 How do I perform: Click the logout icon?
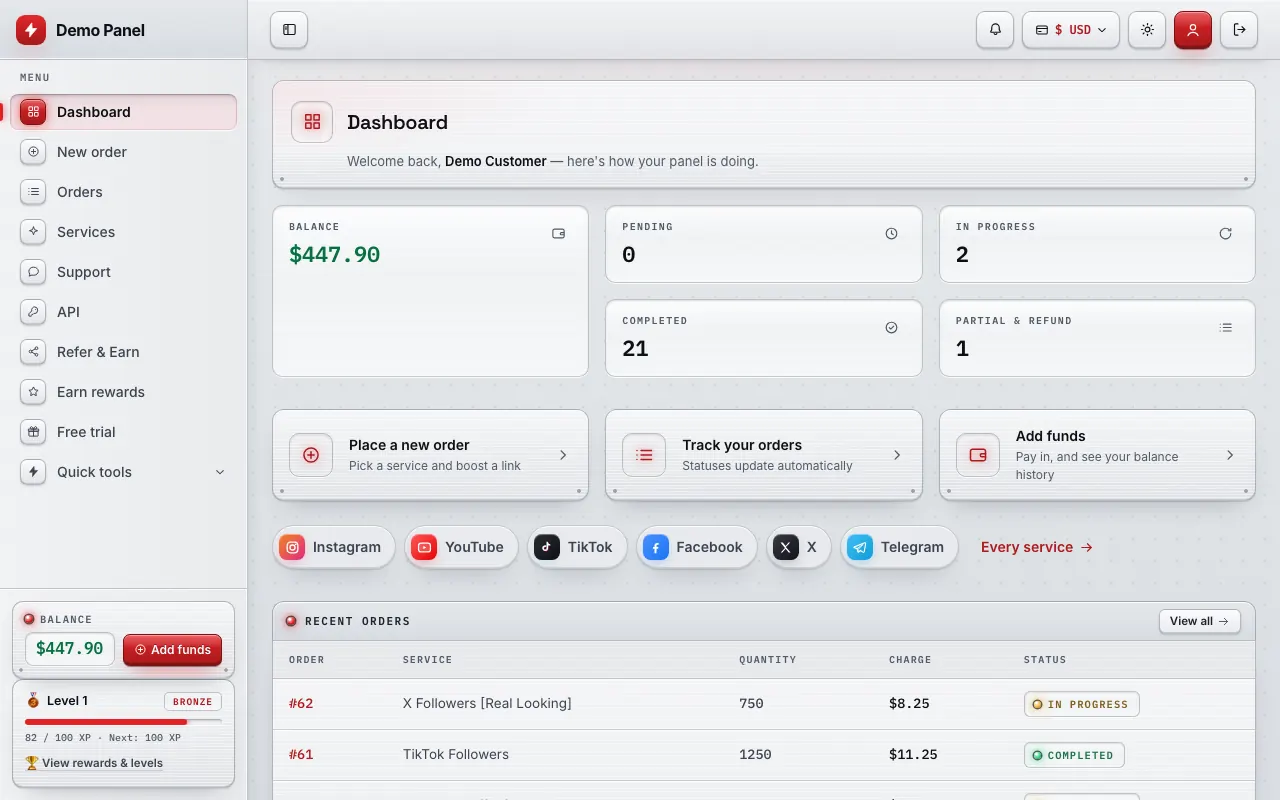pos(1240,30)
